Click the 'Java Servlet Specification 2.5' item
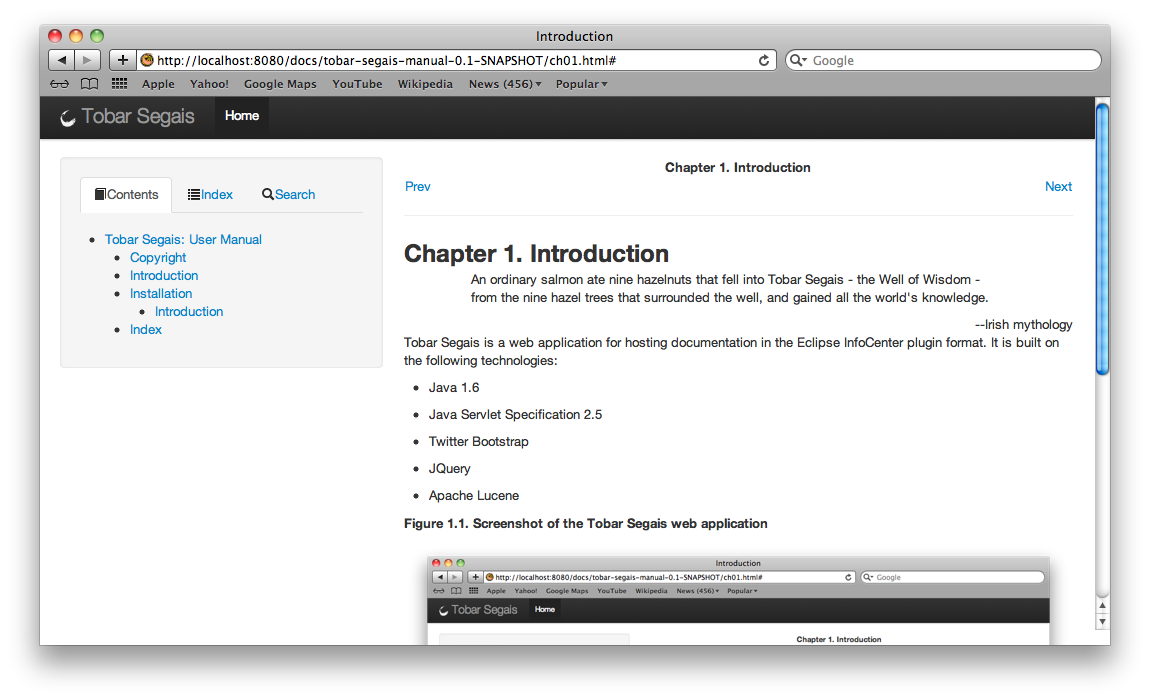This screenshot has height=700, width=1150. (x=515, y=415)
